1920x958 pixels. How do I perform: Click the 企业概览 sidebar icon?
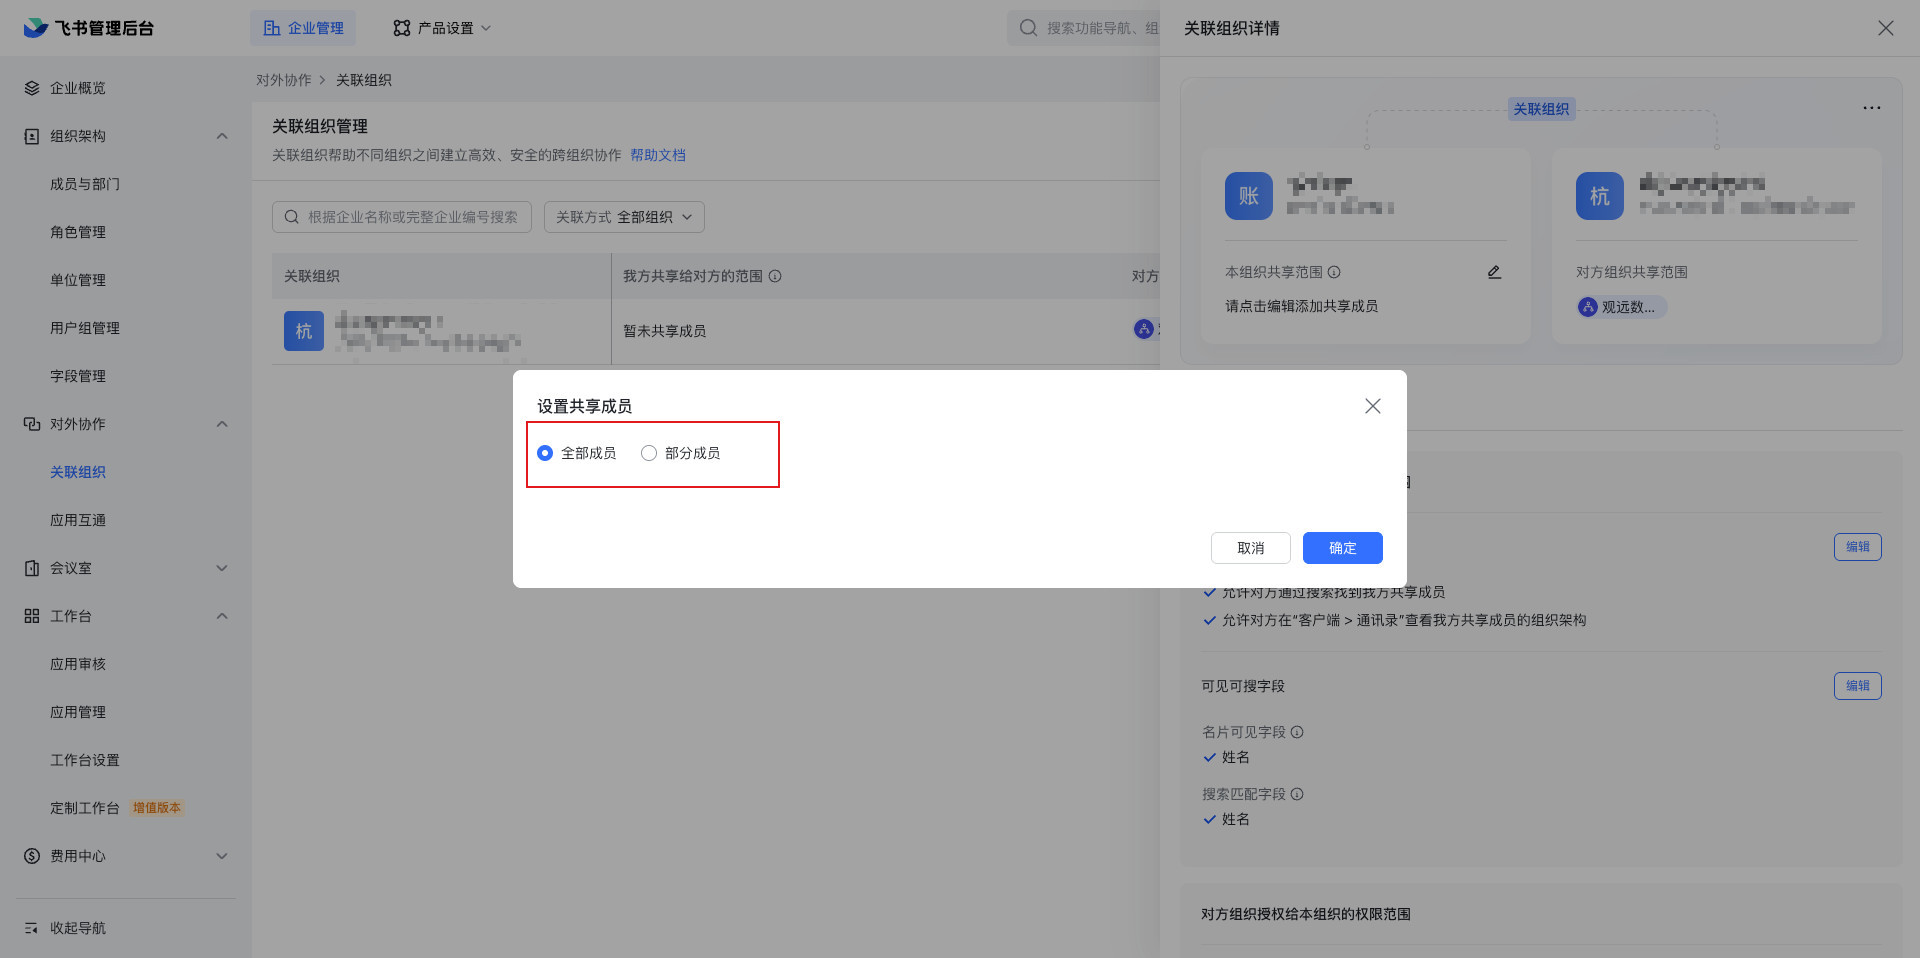32,88
